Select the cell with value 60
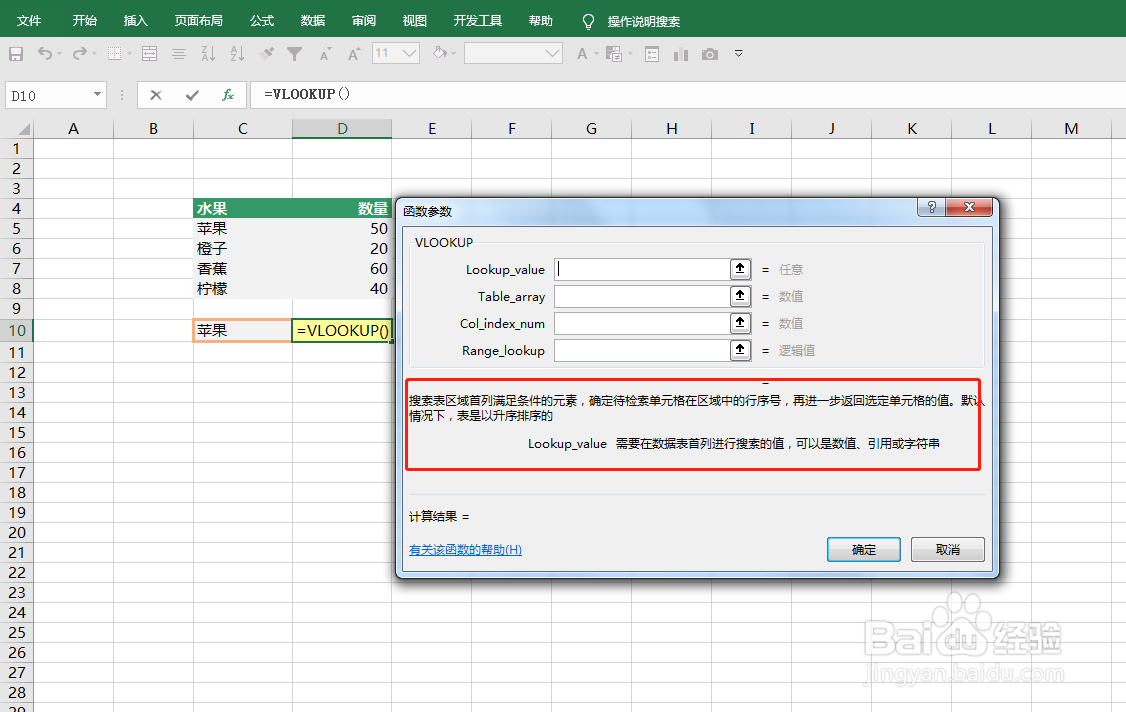Screen dimensions: 1126x712 (x=342, y=269)
